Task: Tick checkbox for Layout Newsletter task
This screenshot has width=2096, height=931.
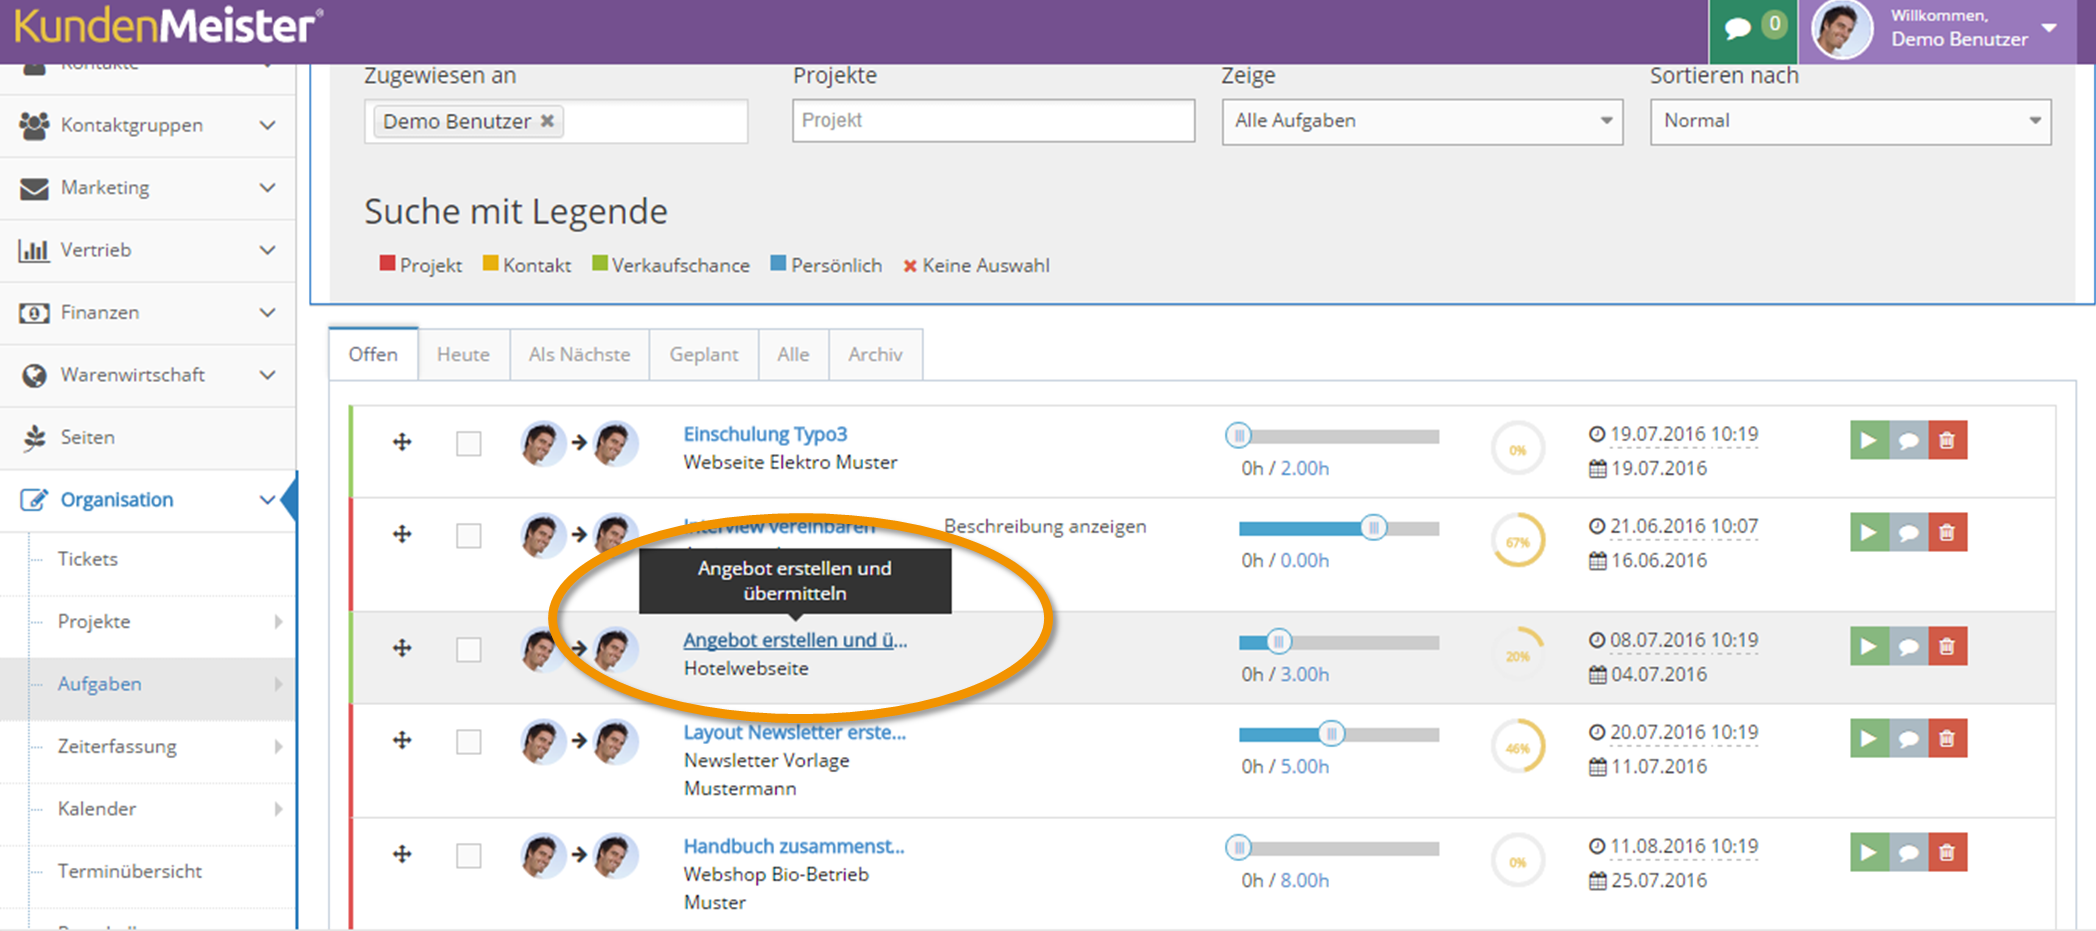Action: tap(468, 741)
